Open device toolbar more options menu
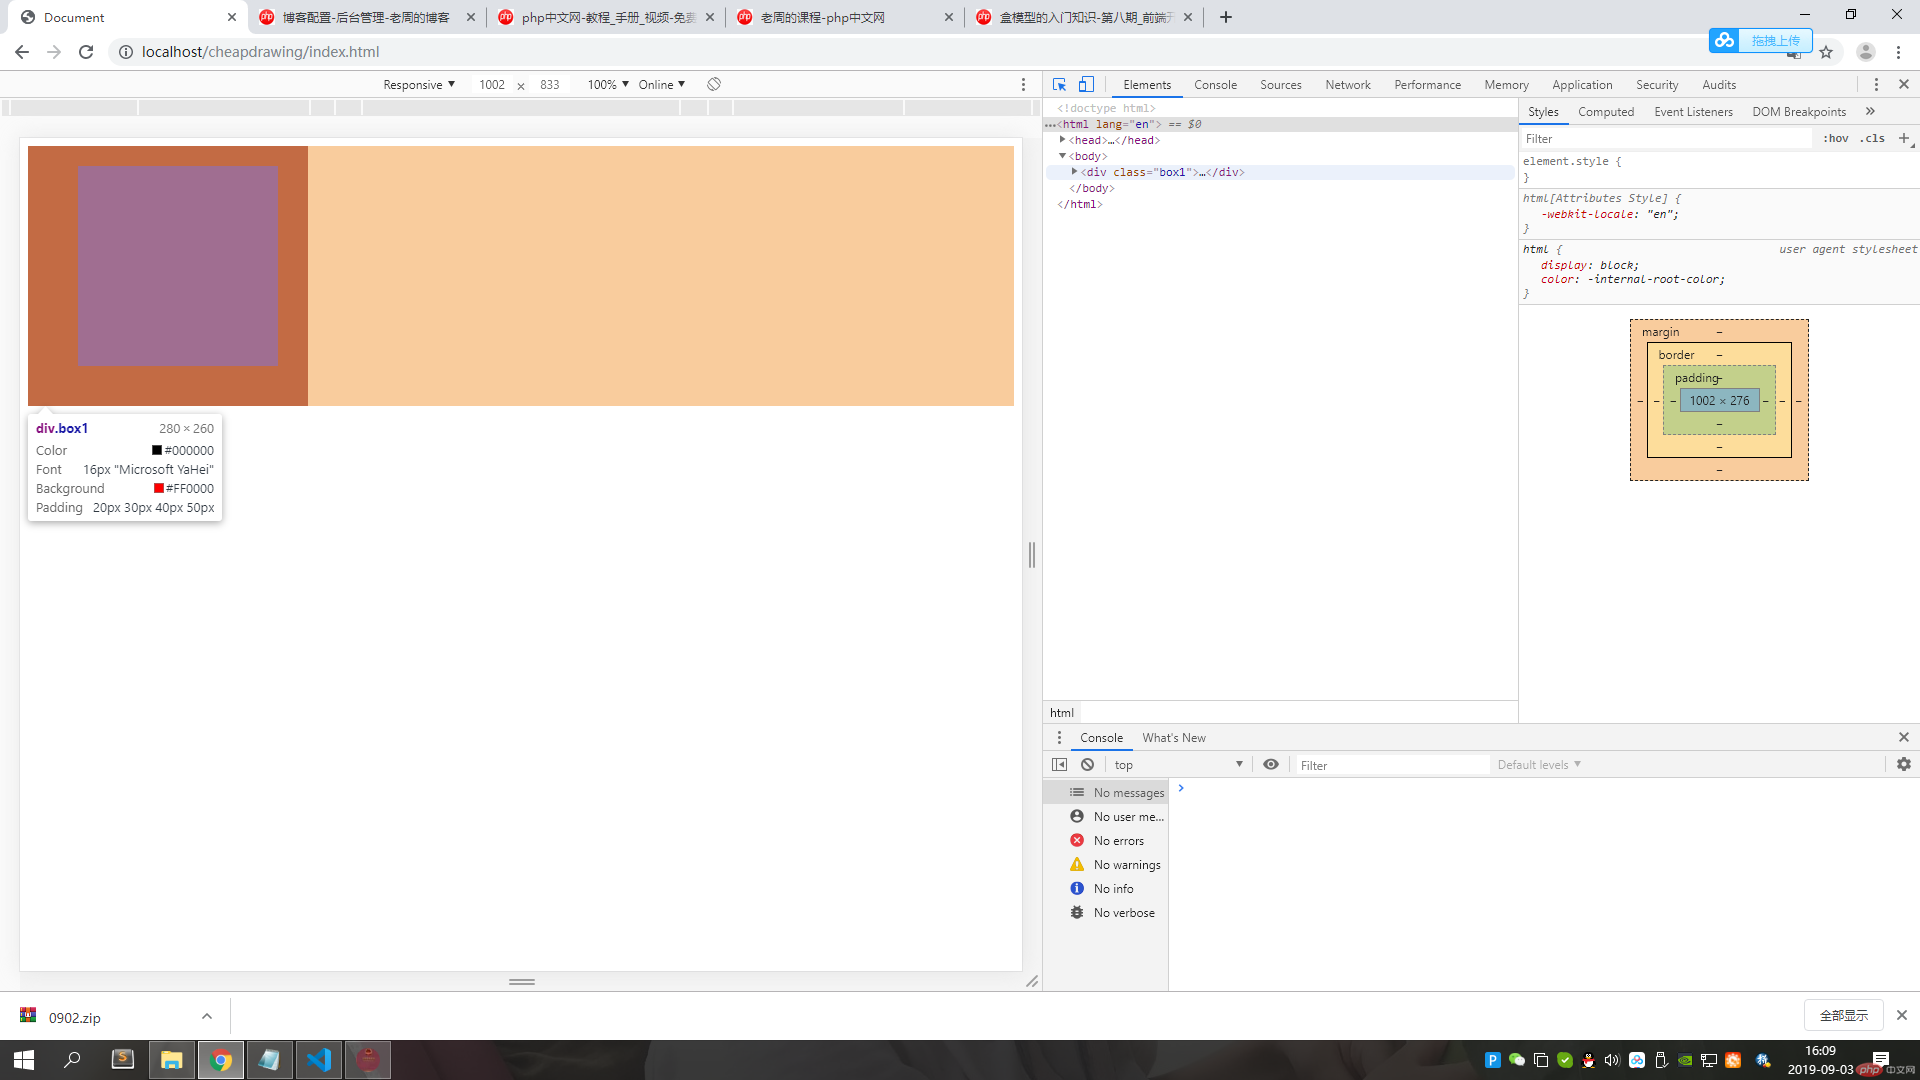Screen dimensions: 1920x1080 [1023, 85]
